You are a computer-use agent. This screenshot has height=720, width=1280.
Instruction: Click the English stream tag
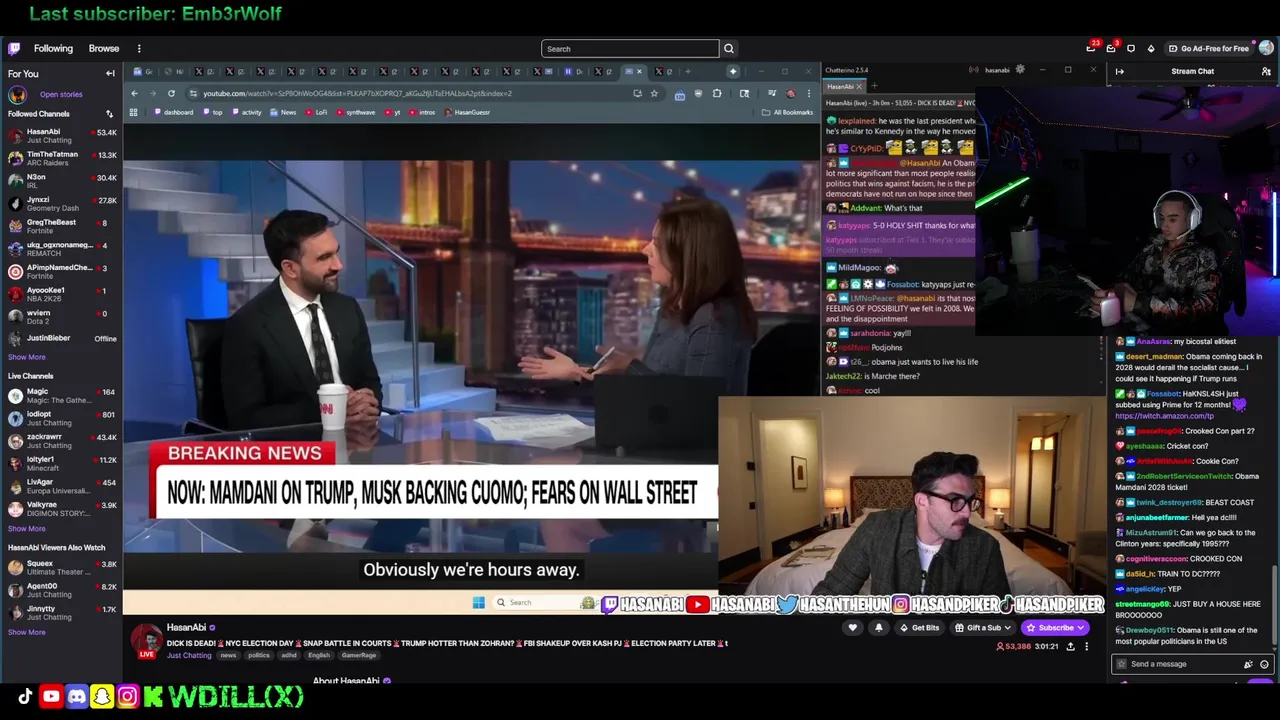click(319, 655)
